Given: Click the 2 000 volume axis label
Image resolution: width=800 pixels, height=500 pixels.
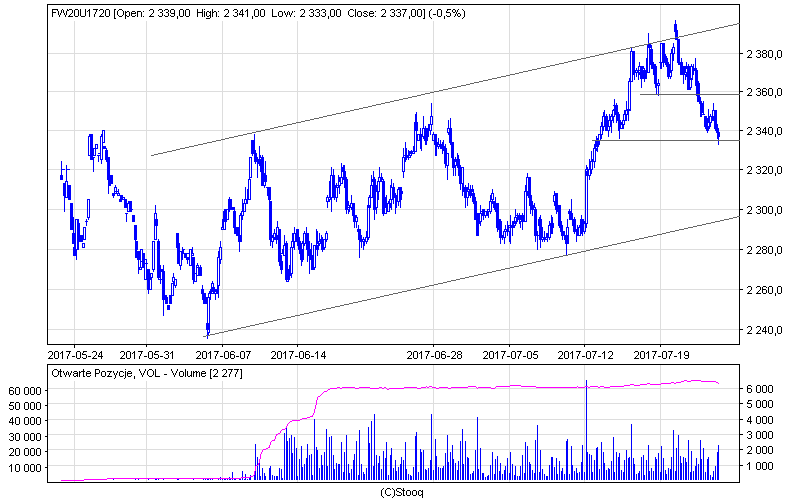Looking at the screenshot, I should (760, 451).
